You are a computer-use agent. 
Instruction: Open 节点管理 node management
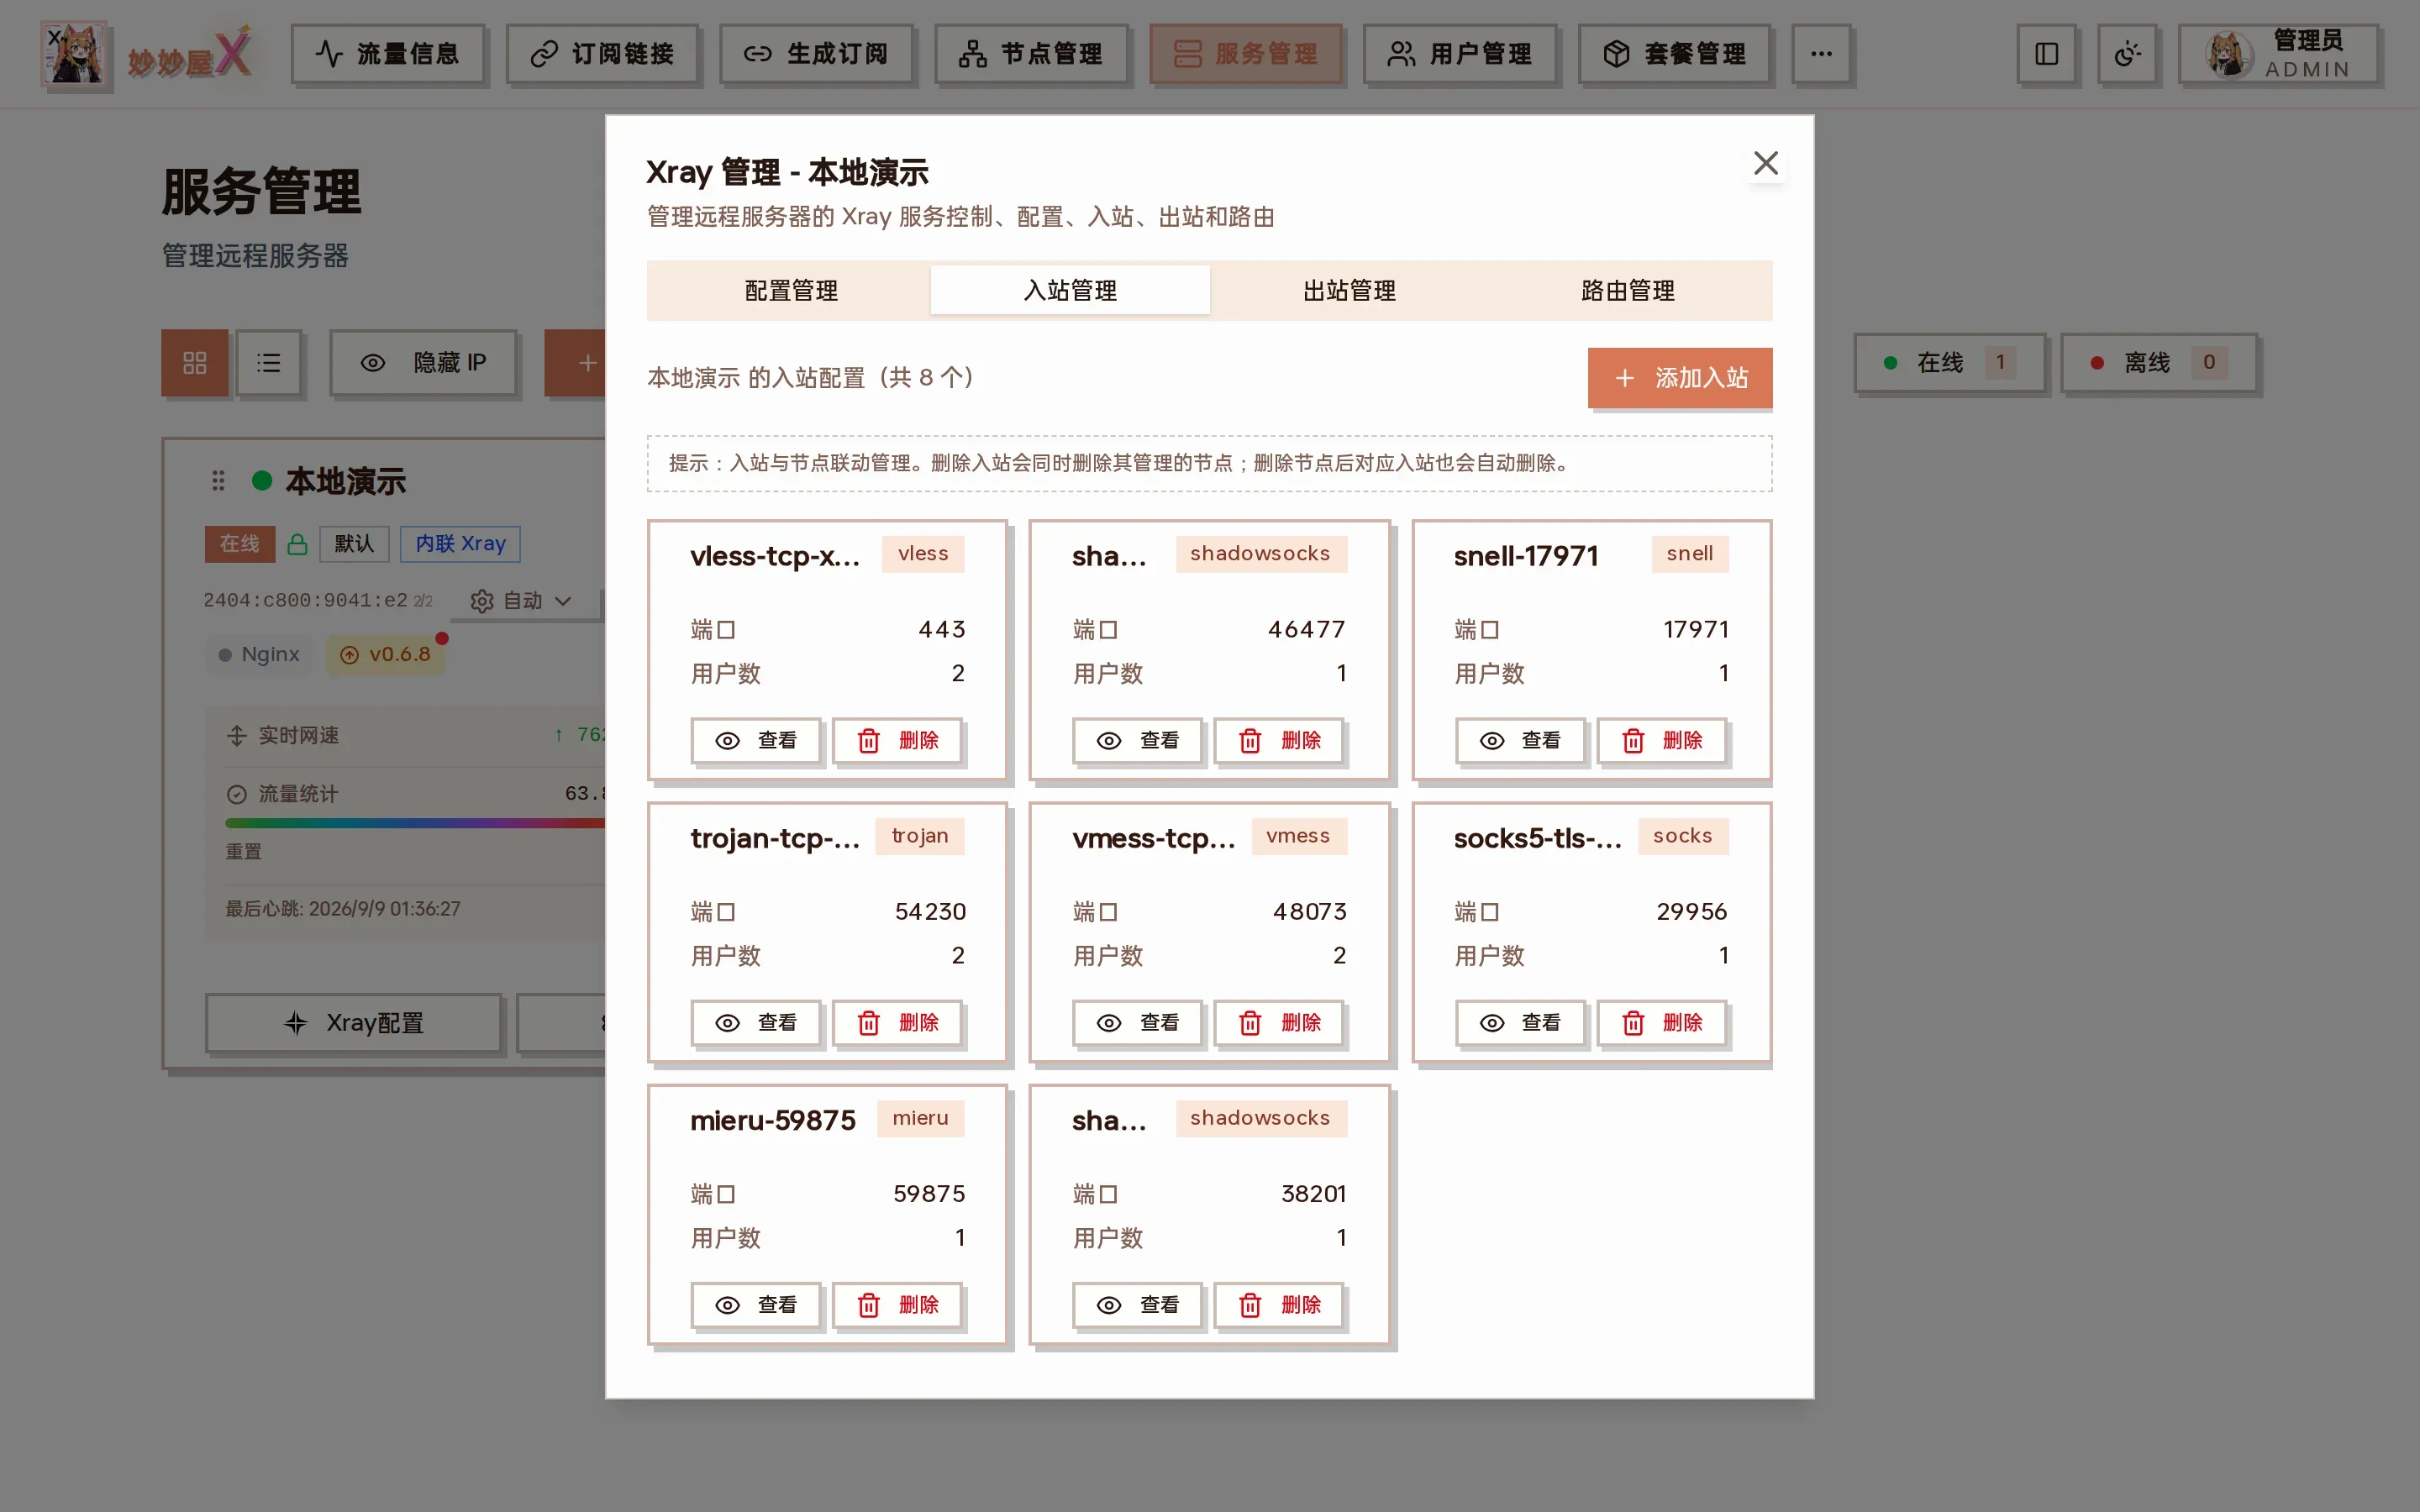[x=1031, y=54]
